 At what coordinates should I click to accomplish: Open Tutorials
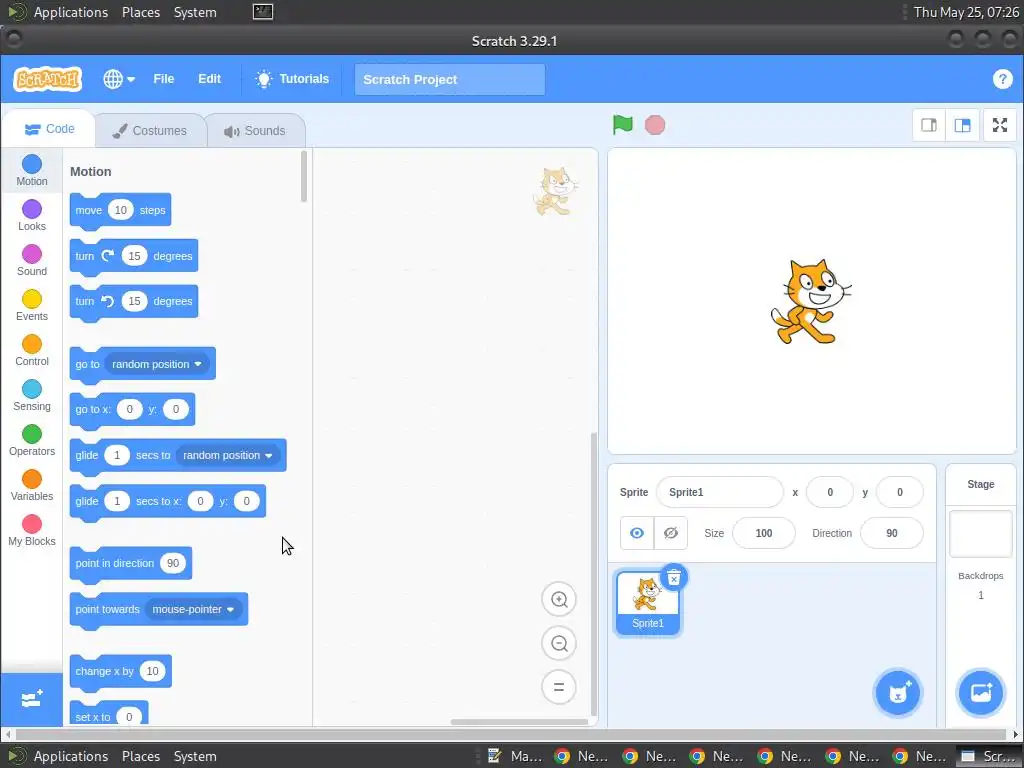point(293,79)
